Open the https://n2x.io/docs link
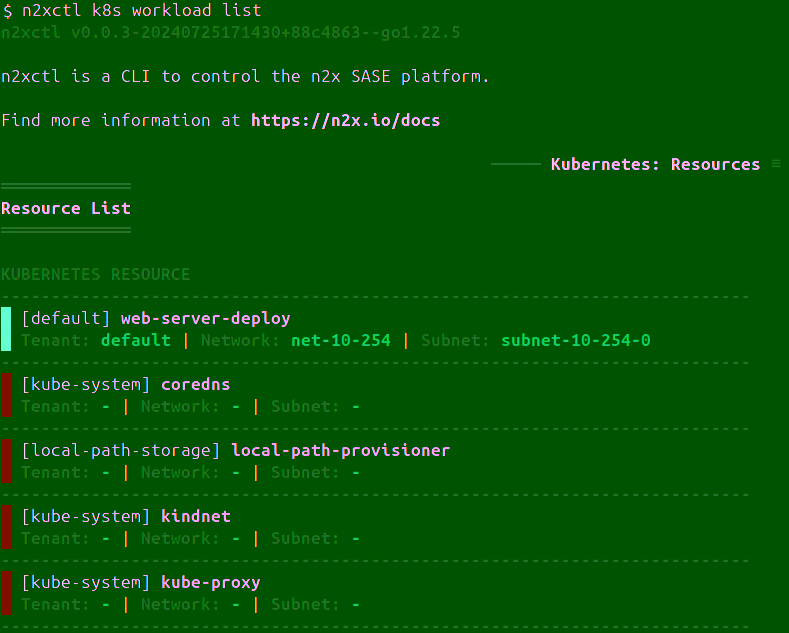Image resolution: width=789 pixels, height=633 pixels. click(345, 121)
